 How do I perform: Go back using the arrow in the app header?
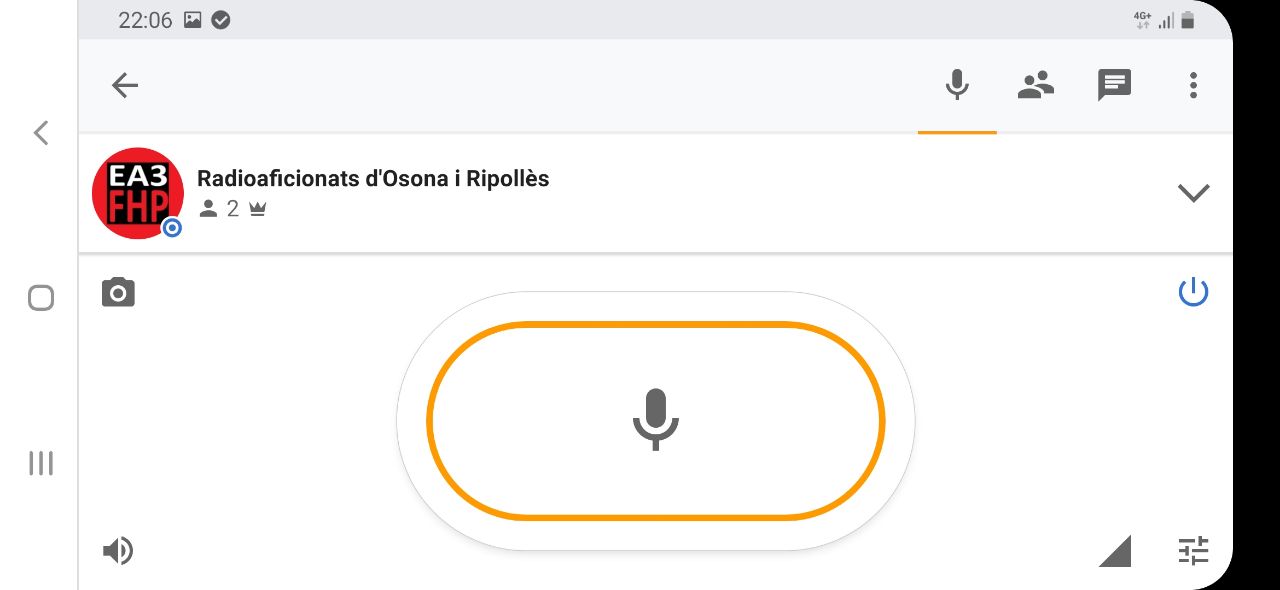125,85
